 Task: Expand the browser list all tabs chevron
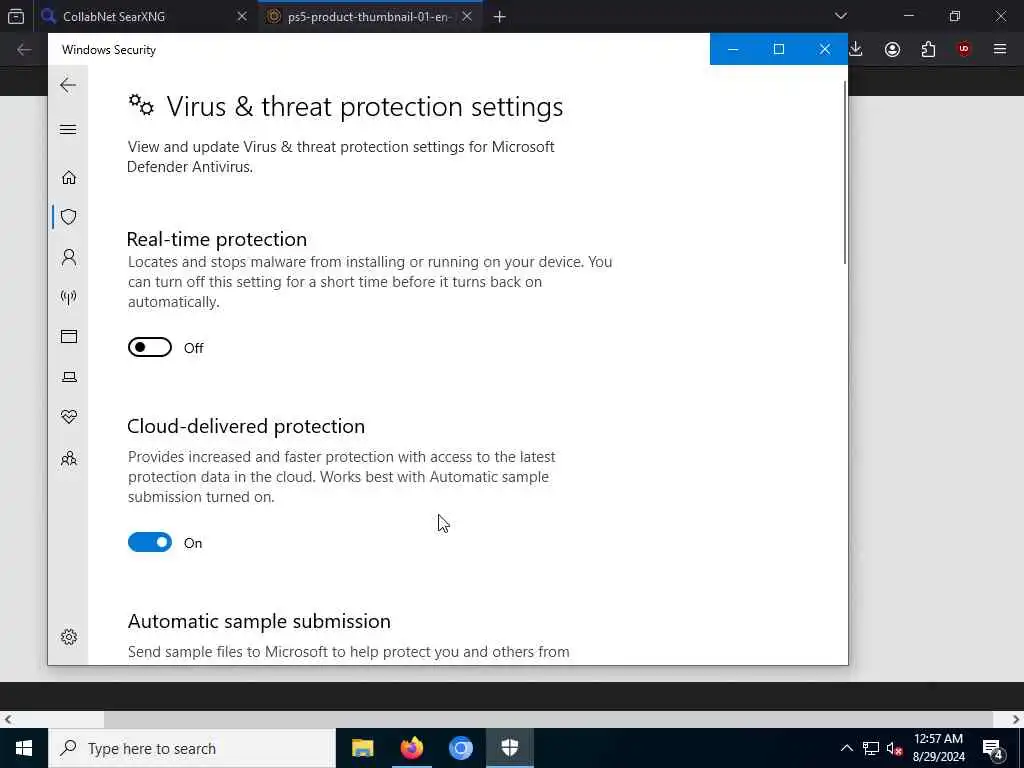pos(840,16)
